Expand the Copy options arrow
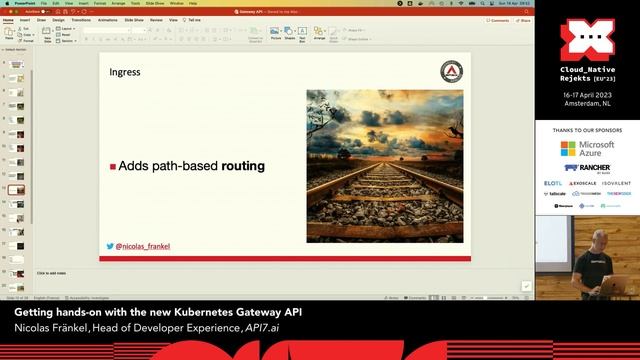 click(33, 35)
